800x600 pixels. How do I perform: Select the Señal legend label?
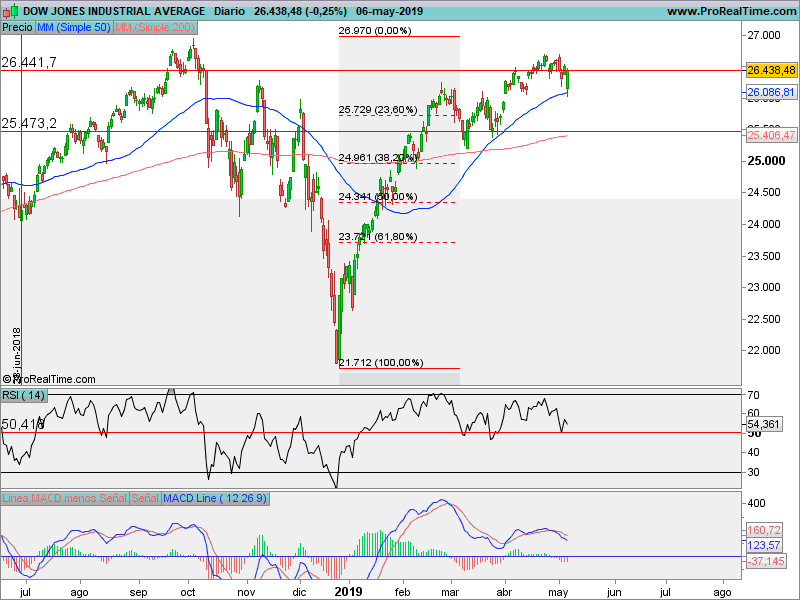pos(145,498)
